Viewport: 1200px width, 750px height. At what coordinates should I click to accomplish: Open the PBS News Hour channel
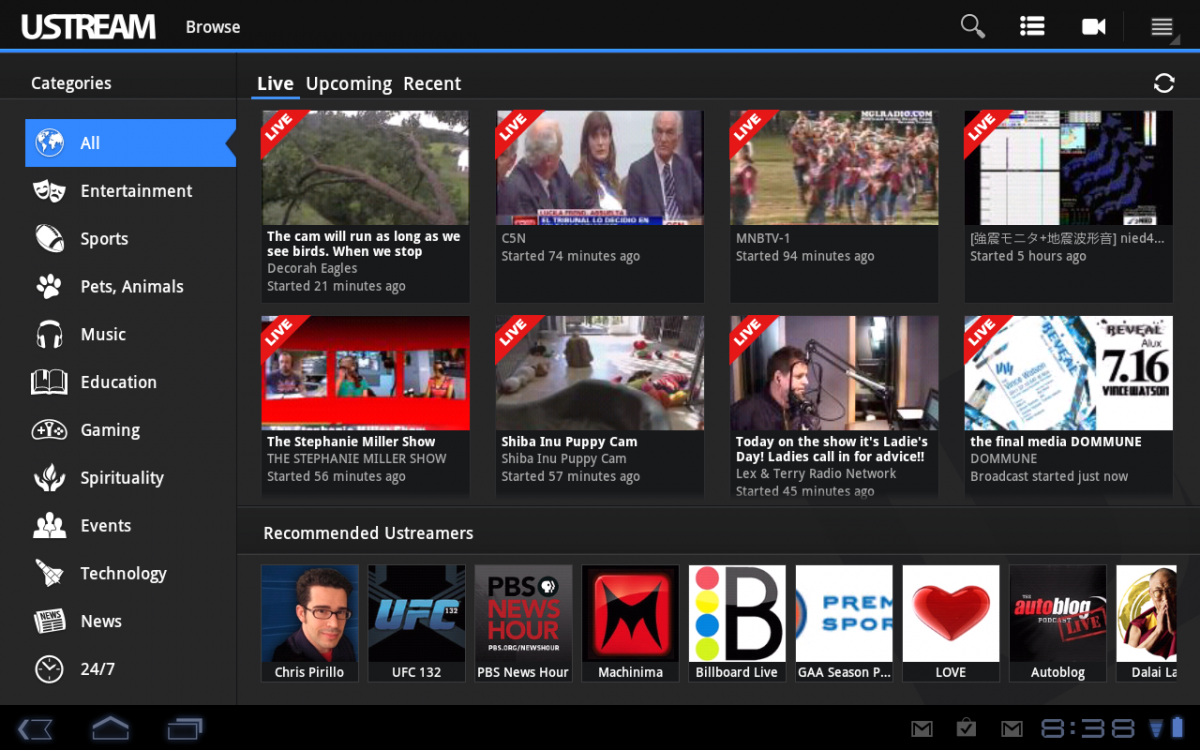click(523, 623)
